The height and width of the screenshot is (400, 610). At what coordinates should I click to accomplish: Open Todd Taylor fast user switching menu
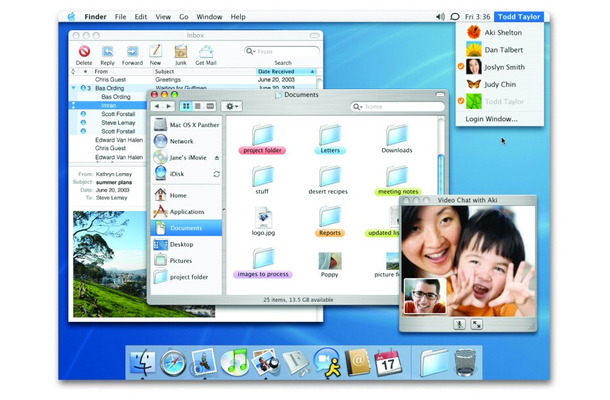(x=519, y=17)
